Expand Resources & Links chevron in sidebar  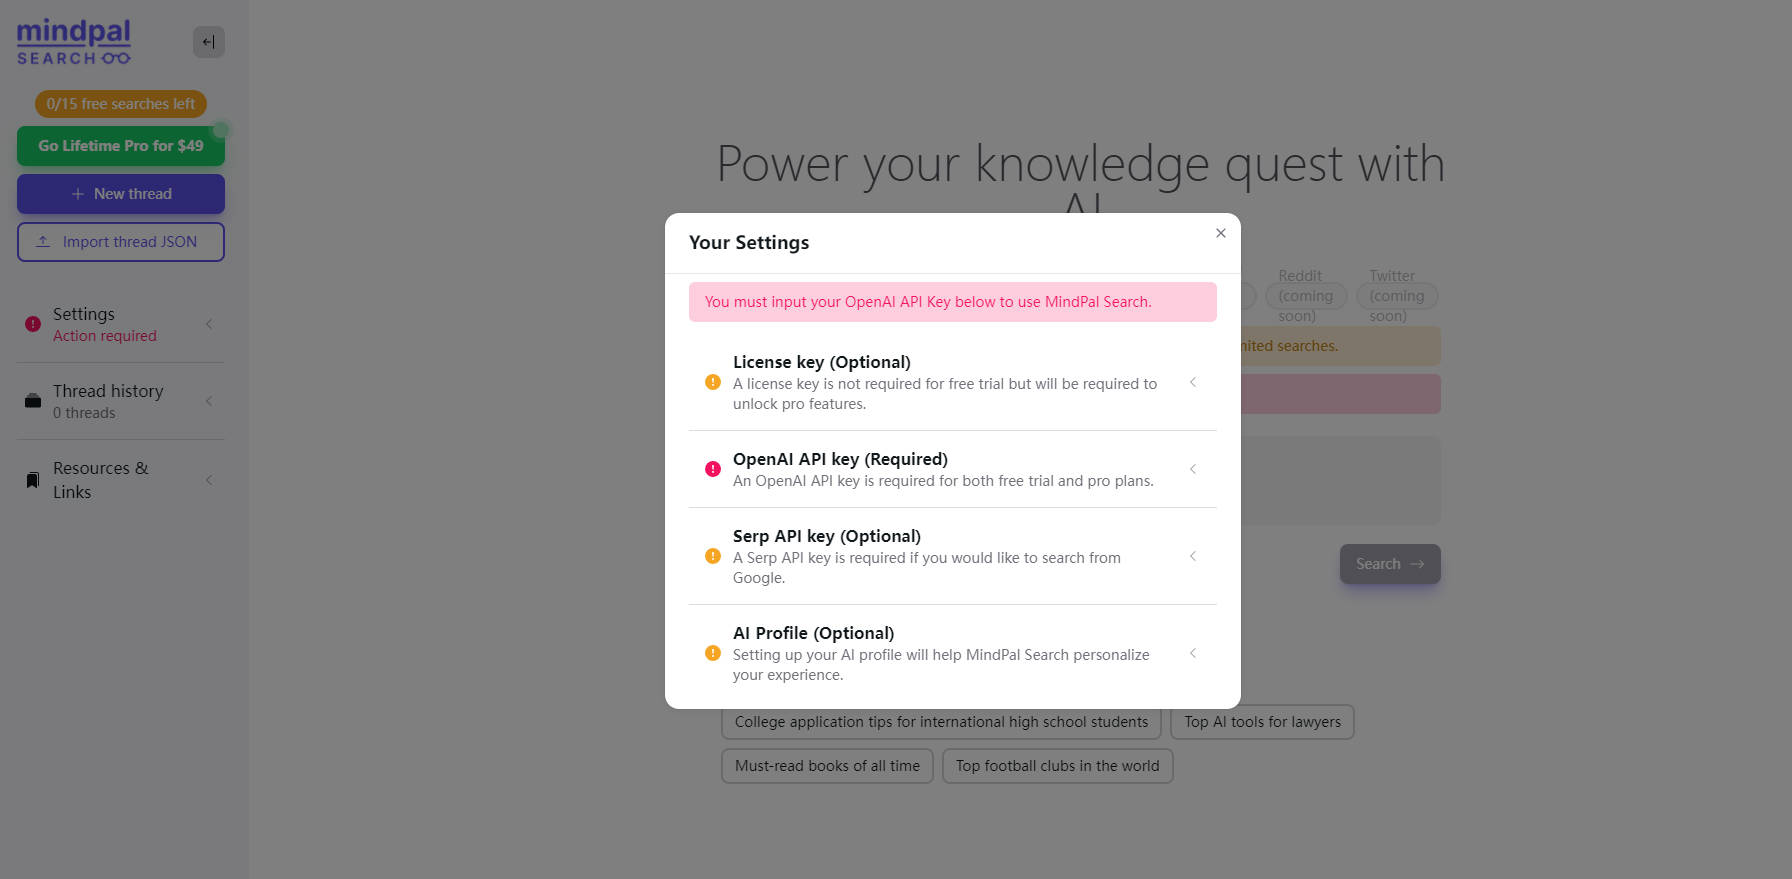click(209, 480)
